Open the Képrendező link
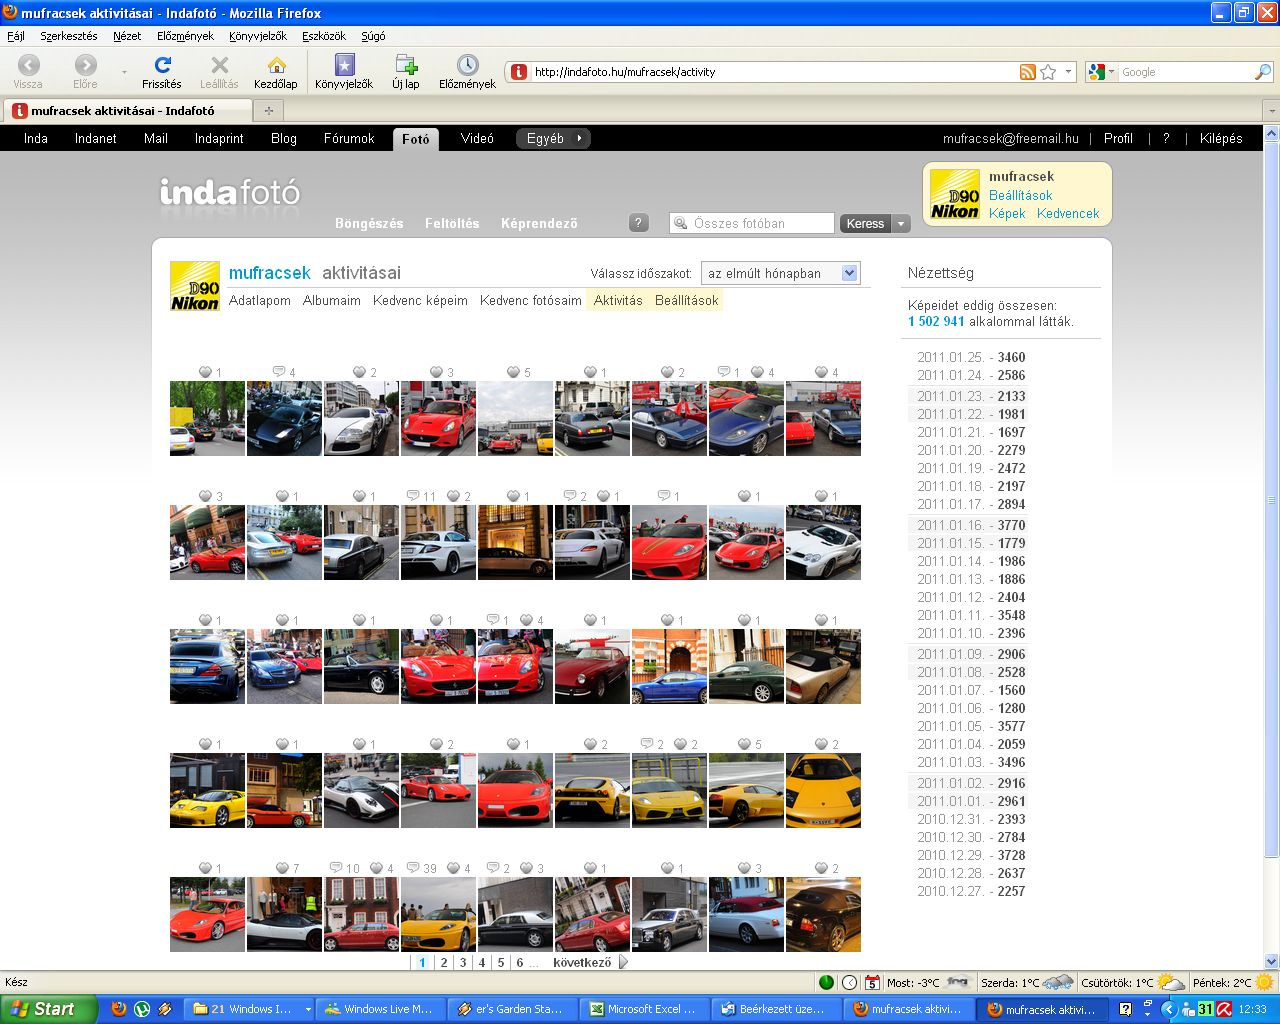 point(539,223)
